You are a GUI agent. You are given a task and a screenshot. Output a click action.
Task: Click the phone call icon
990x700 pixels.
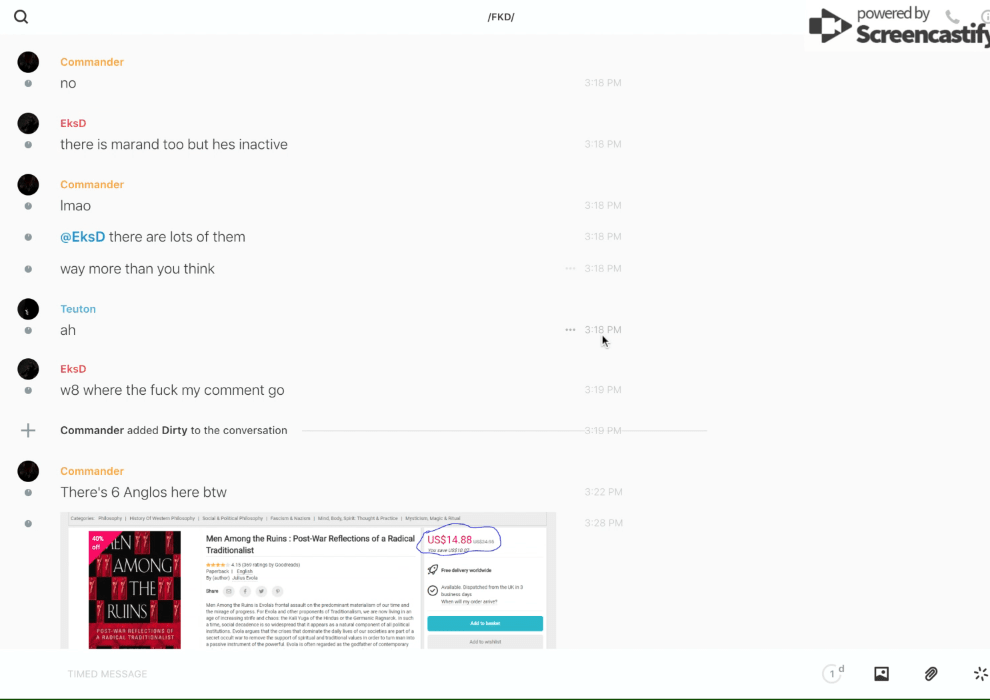[952, 17]
